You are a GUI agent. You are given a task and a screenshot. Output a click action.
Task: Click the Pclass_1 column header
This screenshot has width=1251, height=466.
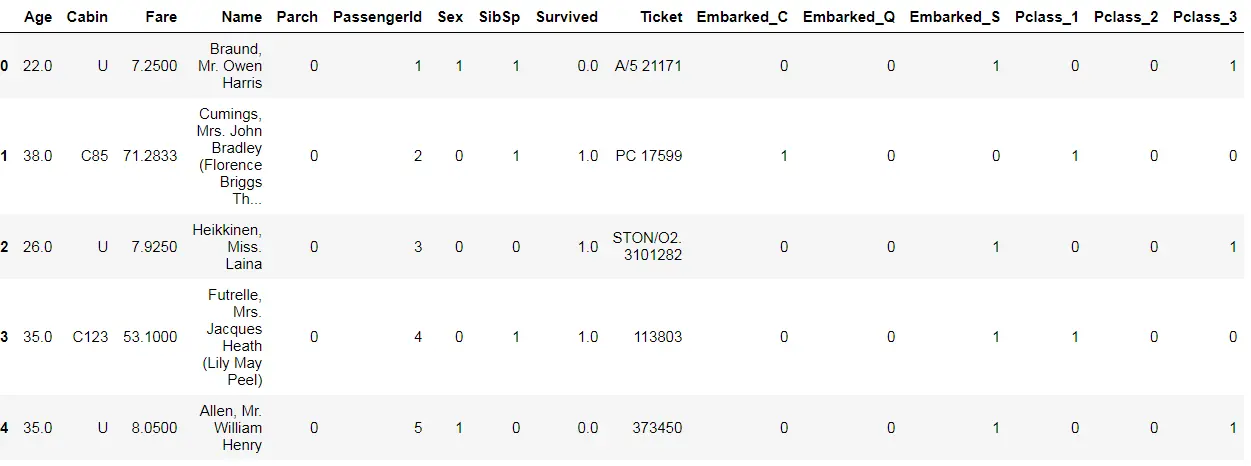1046,17
